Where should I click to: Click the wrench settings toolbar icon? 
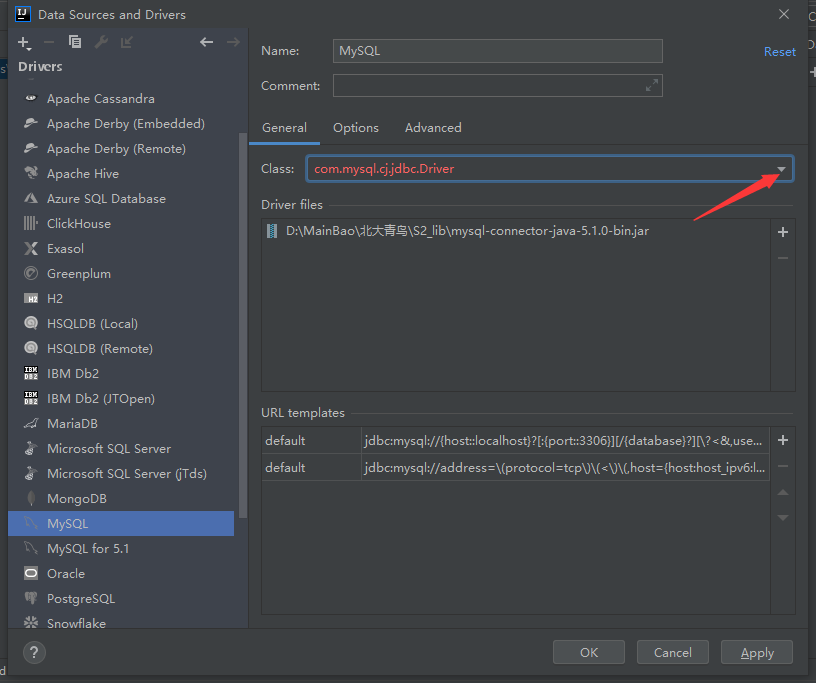(101, 42)
